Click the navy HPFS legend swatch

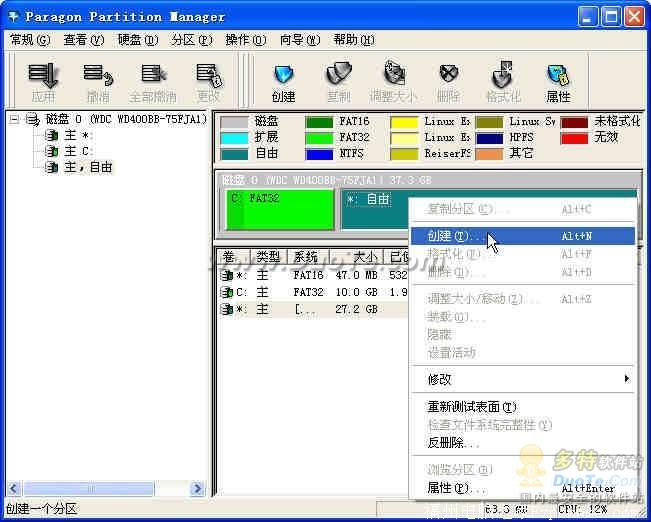click(x=489, y=138)
